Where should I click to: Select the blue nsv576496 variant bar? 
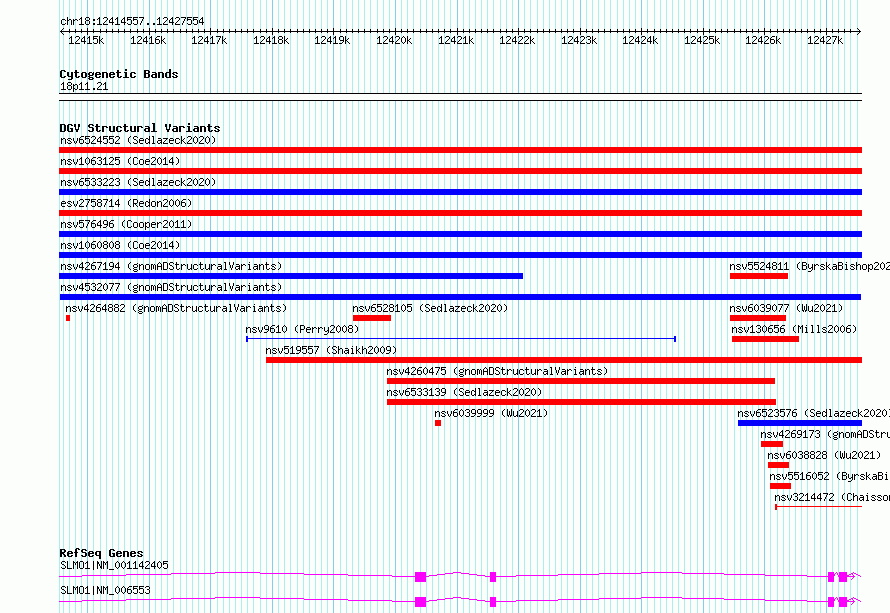click(x=460, y=234)
